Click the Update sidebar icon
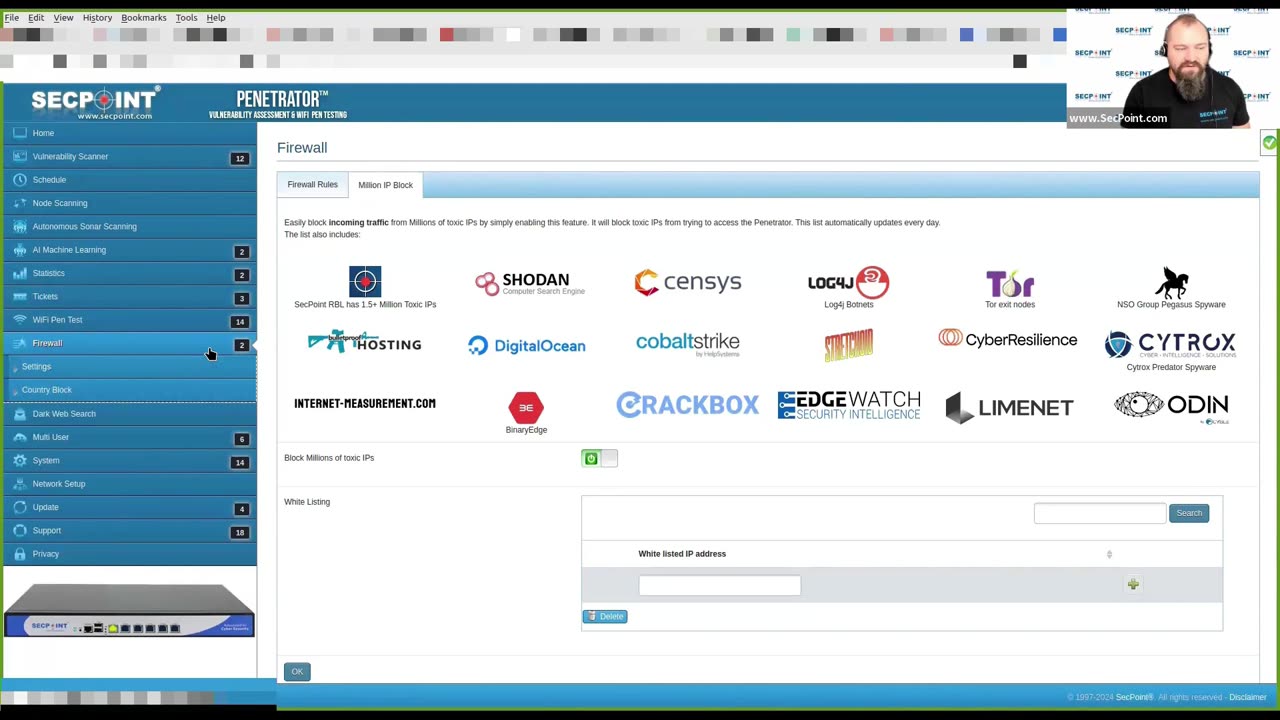 point(20,507)
